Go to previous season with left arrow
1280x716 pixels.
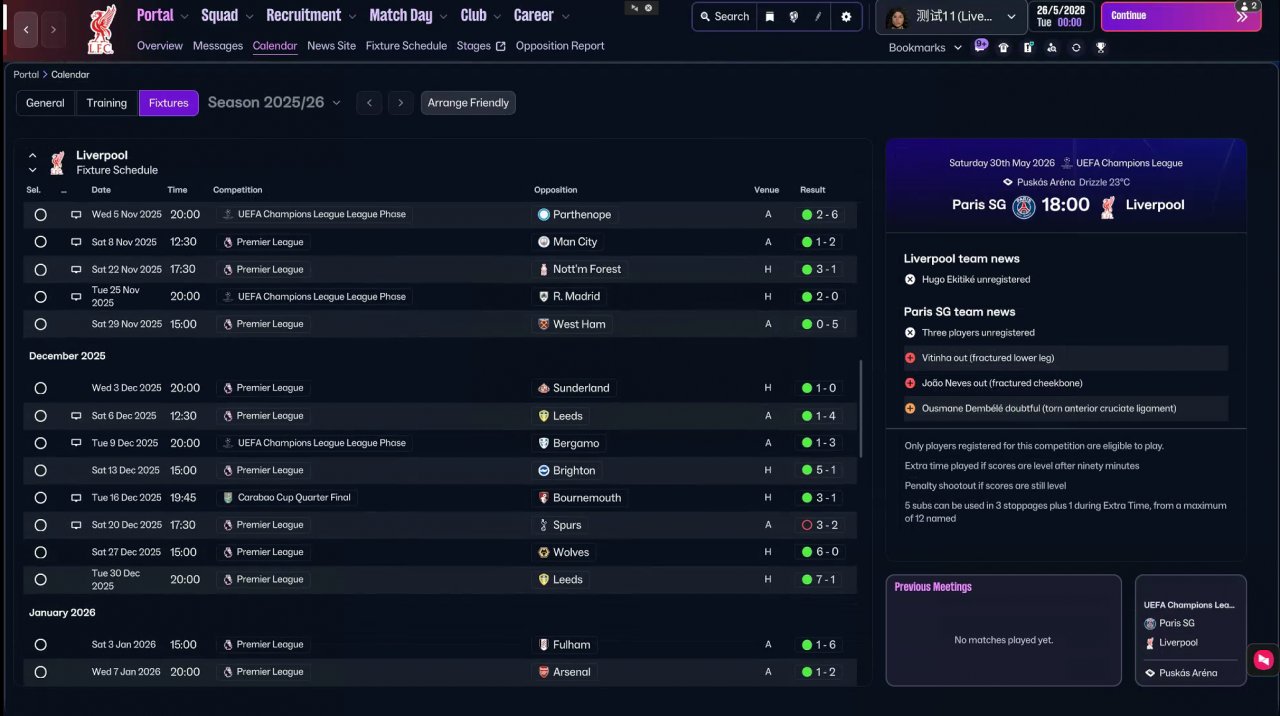point(369,103)
